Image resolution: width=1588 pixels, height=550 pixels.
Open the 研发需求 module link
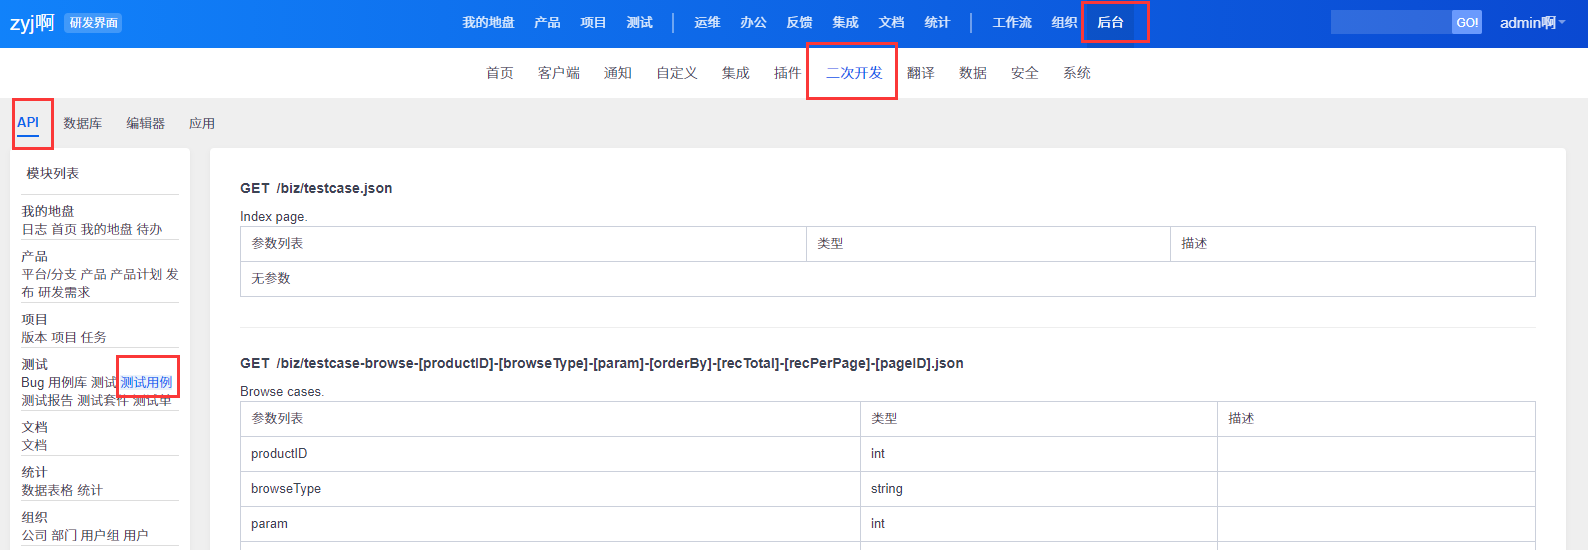click(64, 292)
